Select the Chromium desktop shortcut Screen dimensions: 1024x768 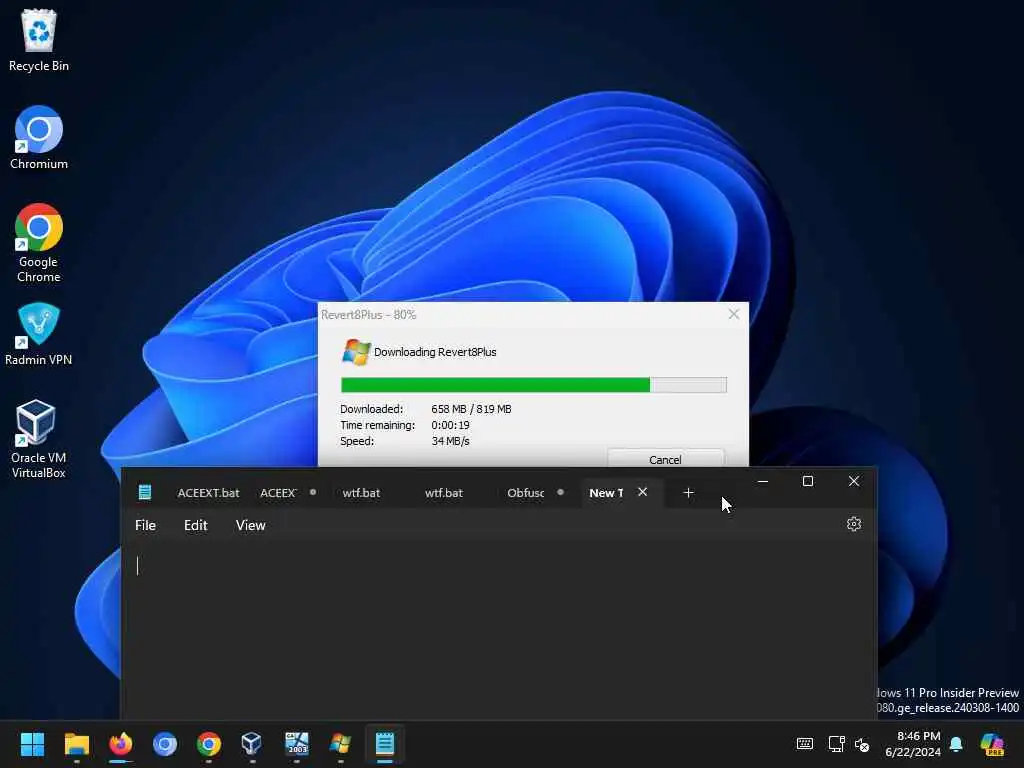[39, 138]
